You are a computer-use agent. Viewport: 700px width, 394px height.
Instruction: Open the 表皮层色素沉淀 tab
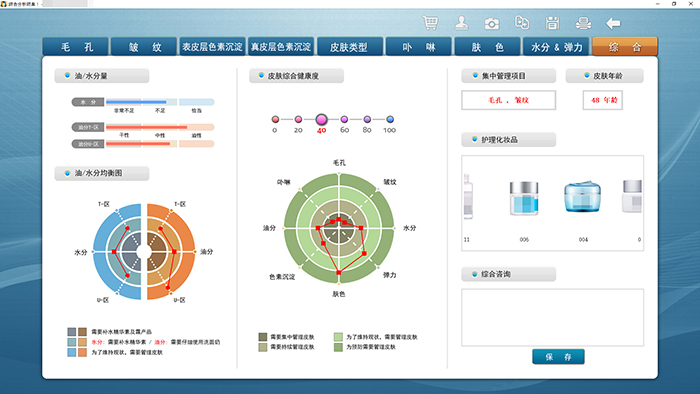click(x=212, y=47)
